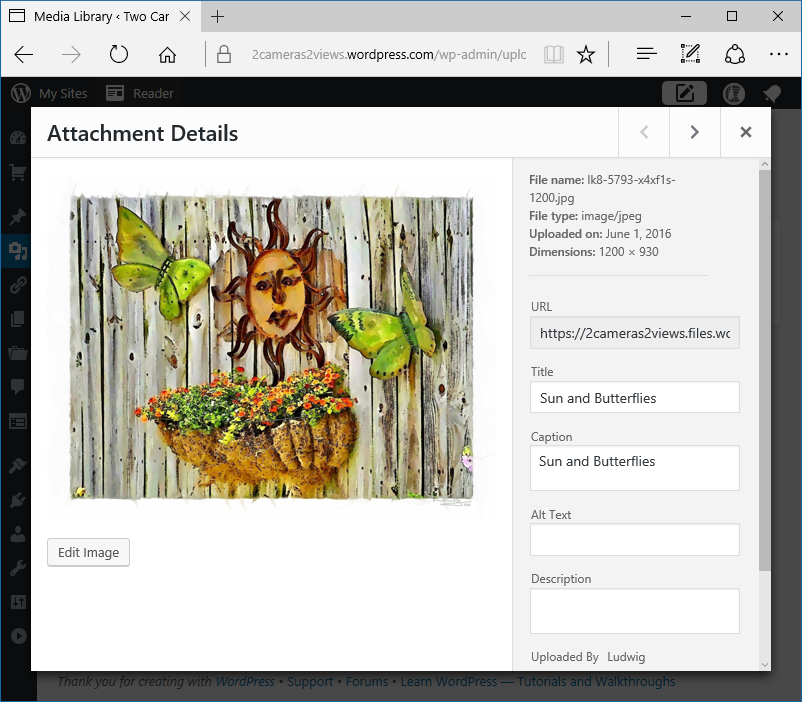This screenshot has width=802, height=702.
Task: Show next attachment with right chevron
Action: click(x=695, y=132)
